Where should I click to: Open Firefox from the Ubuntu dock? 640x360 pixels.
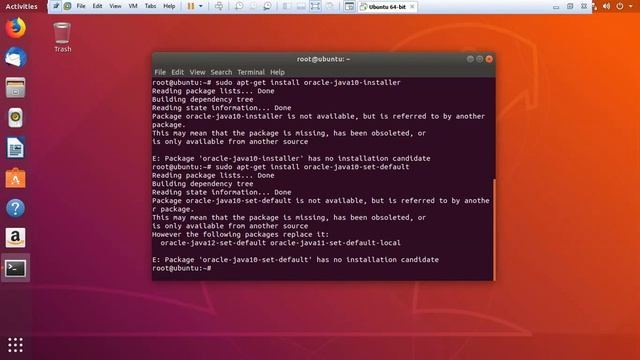coord(16,28)
